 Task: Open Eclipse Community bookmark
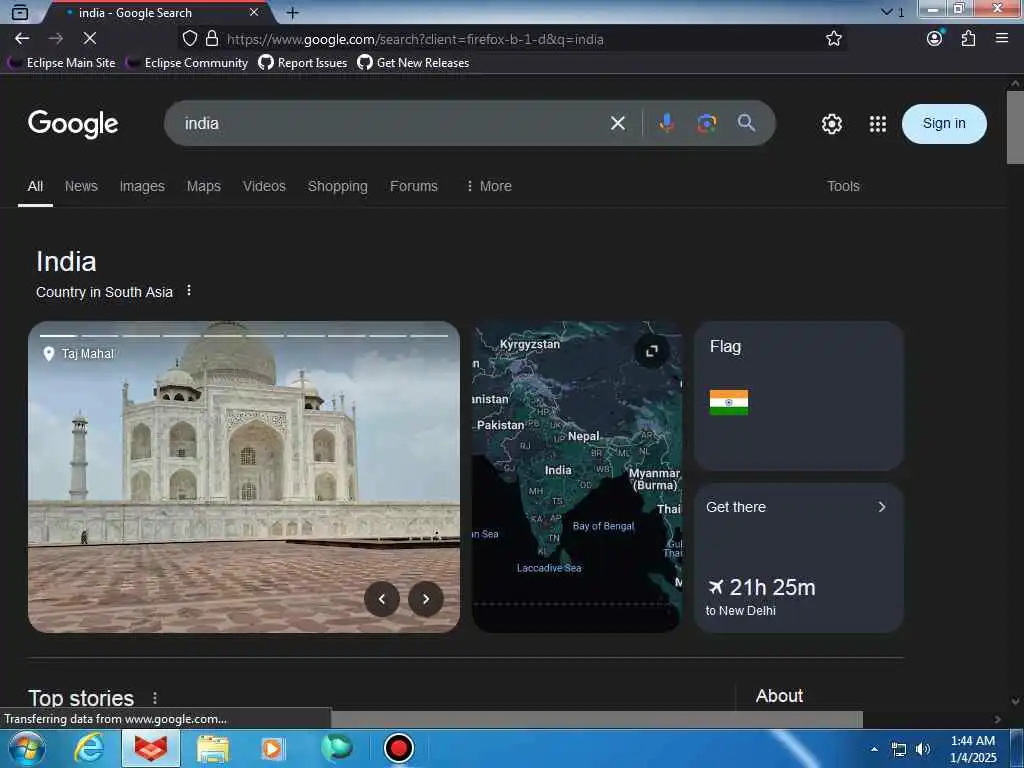[x=187, y=63]
